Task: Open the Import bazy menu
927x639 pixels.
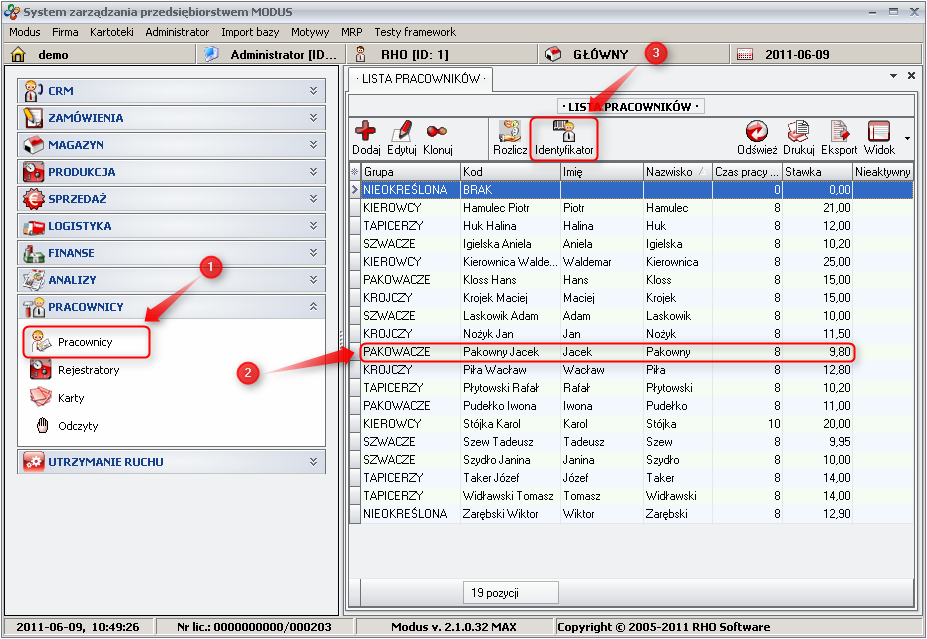Action: (x=250, y=32)
